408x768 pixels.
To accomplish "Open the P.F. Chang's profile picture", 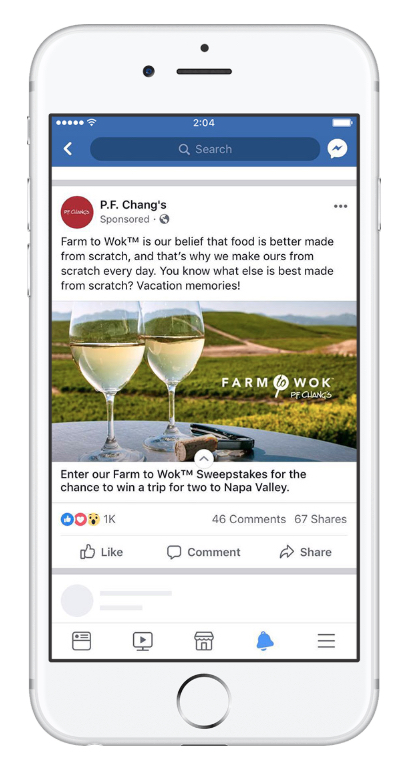I will pos(77,212).
